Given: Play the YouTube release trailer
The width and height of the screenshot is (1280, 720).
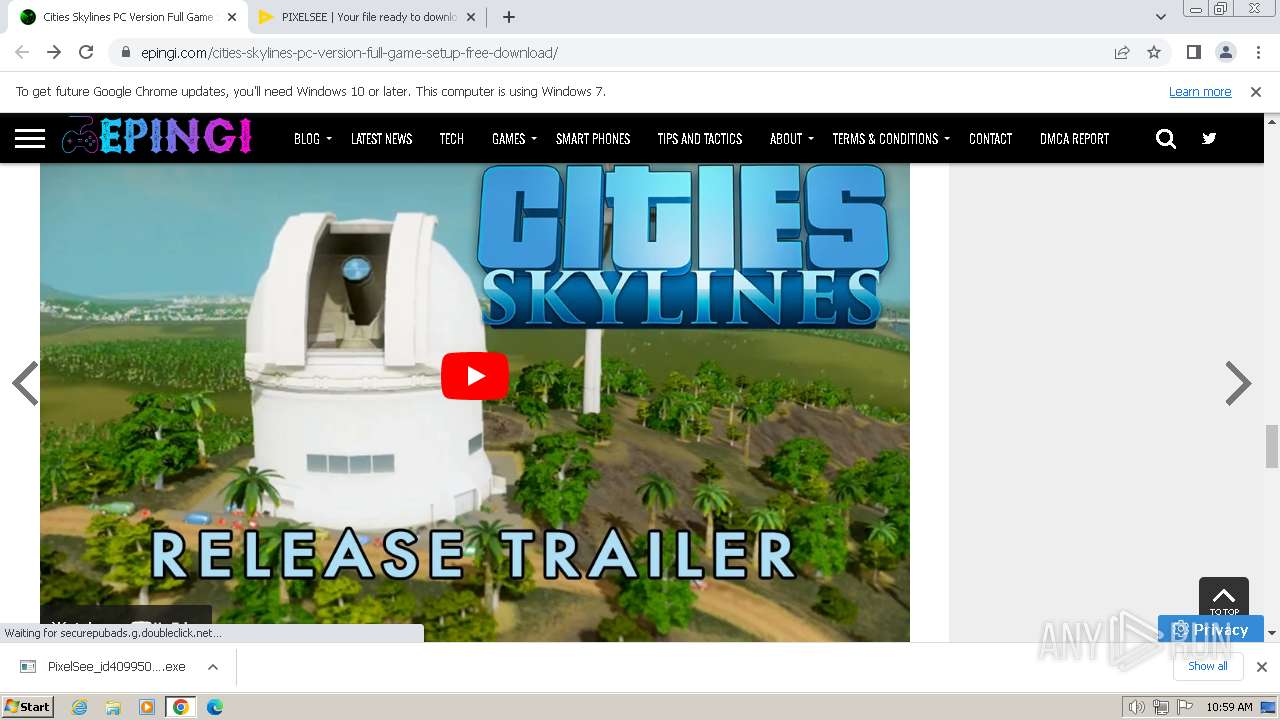Looking at the screenshot, I should point(475,376).
